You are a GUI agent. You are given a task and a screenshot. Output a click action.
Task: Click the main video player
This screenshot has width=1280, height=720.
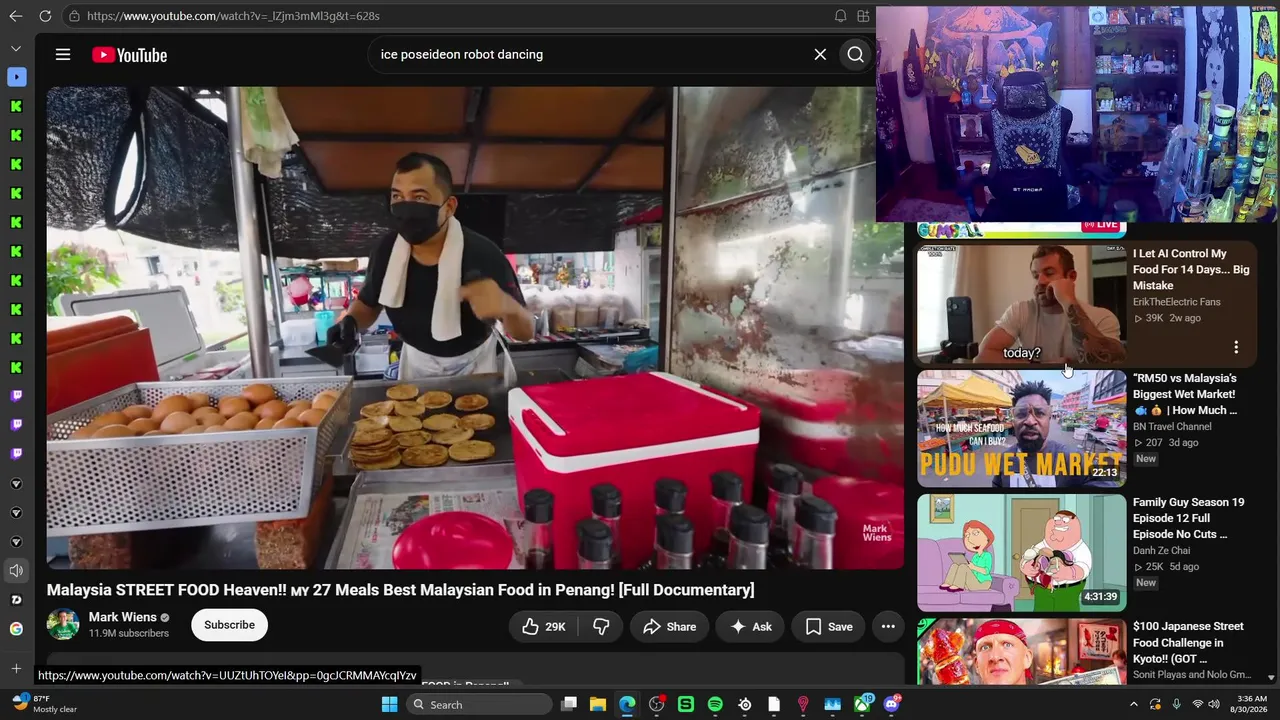click(x=475, y=328)
